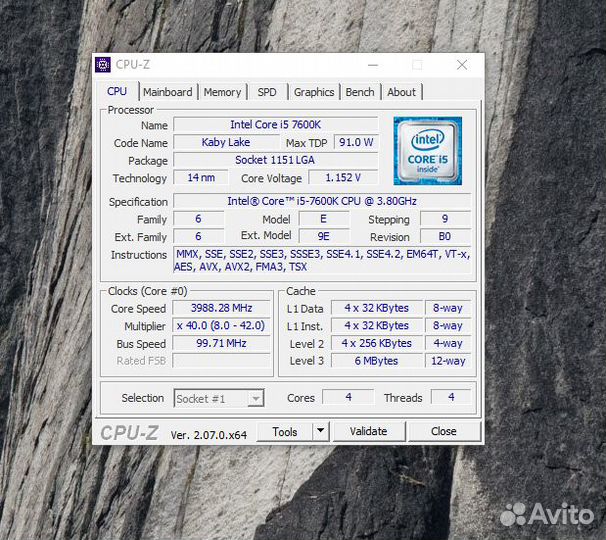The width and height of the screenshot is (606, 540).
Task: Switch to the Mainboard tab
Action: [168, 92]
